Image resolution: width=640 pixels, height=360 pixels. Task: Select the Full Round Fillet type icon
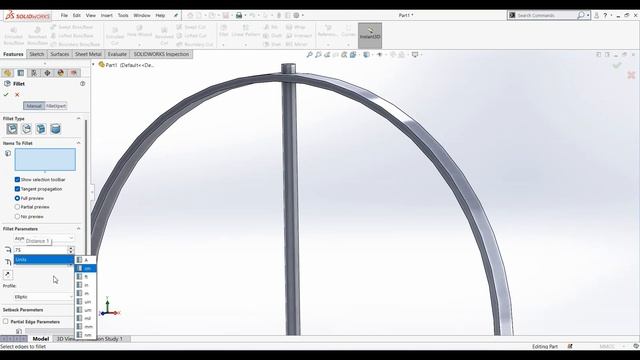[55, 129]
